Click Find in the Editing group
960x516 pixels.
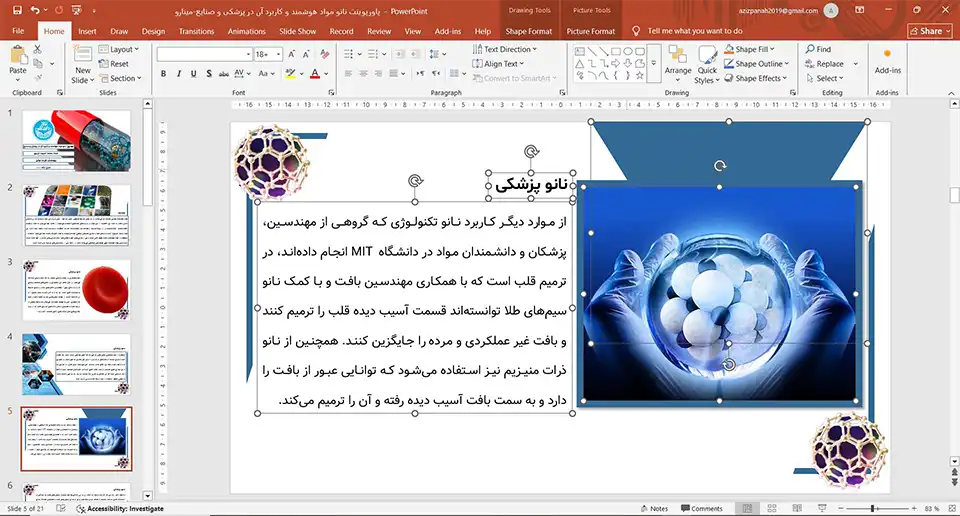tap(819, 49)
